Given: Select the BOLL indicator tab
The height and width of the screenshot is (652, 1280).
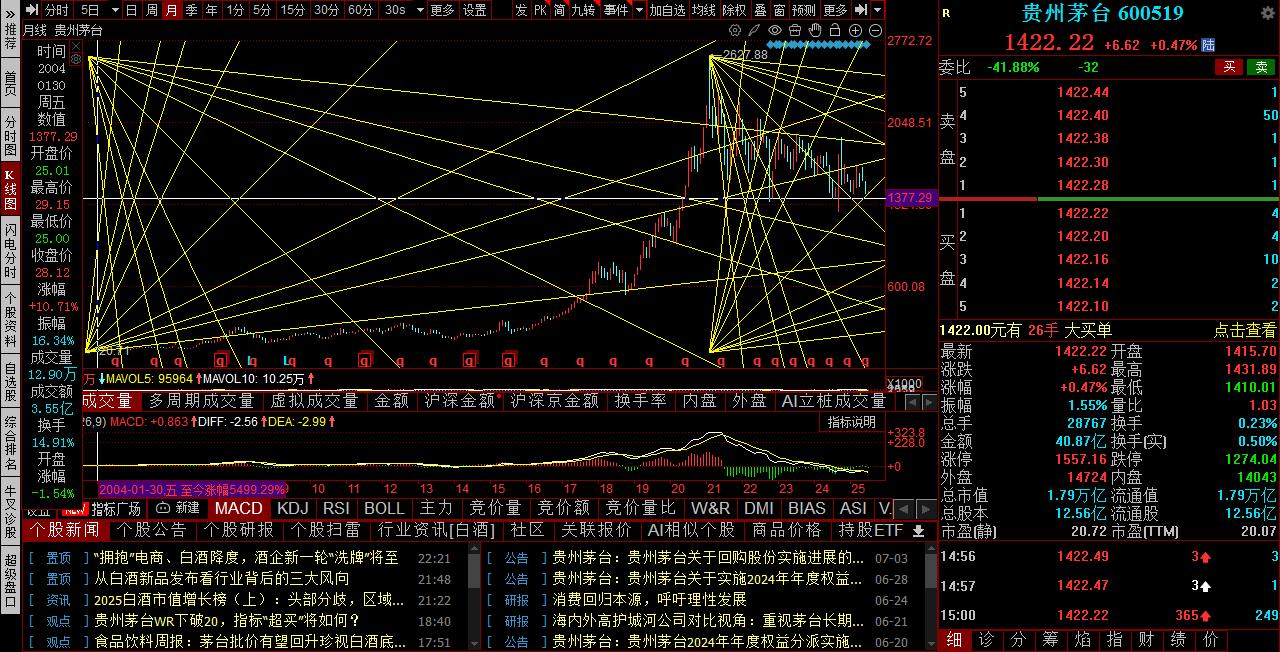Looking at the screenshot, I should 384,508.
